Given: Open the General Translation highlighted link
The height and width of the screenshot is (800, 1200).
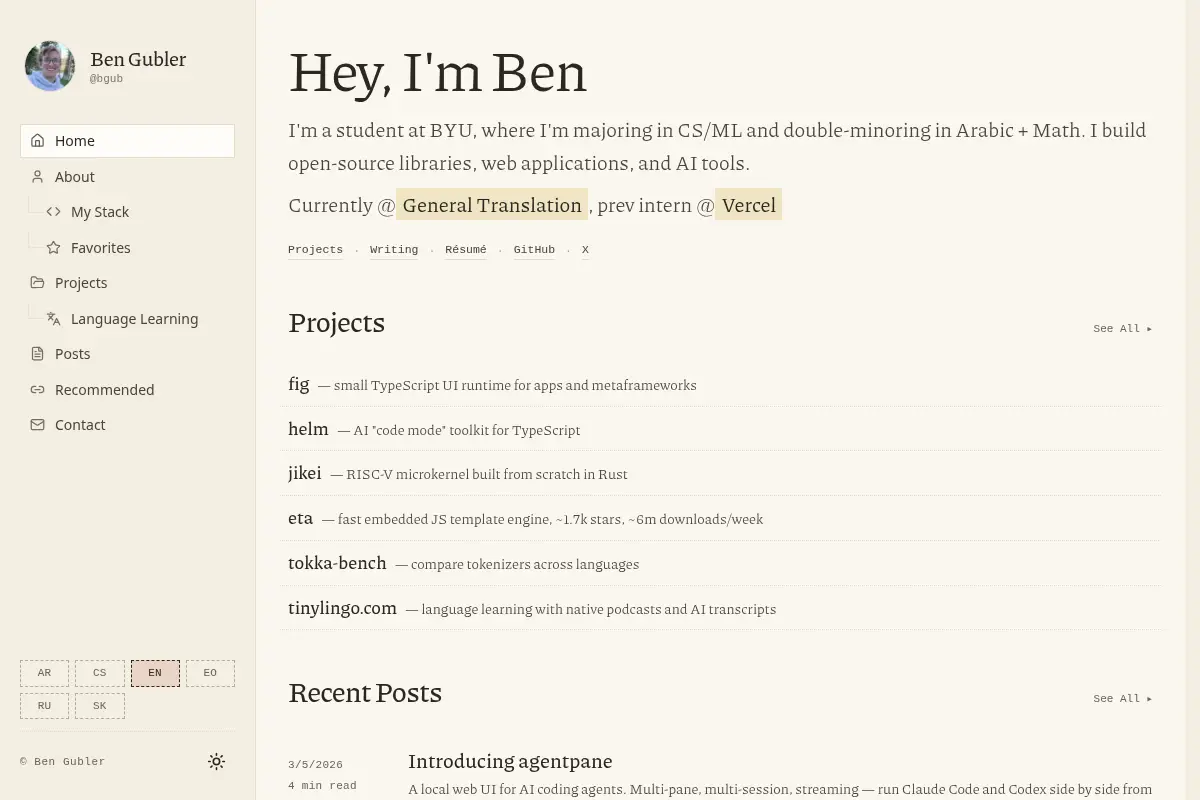Looking at the screenshot, I should click(492, 205).
